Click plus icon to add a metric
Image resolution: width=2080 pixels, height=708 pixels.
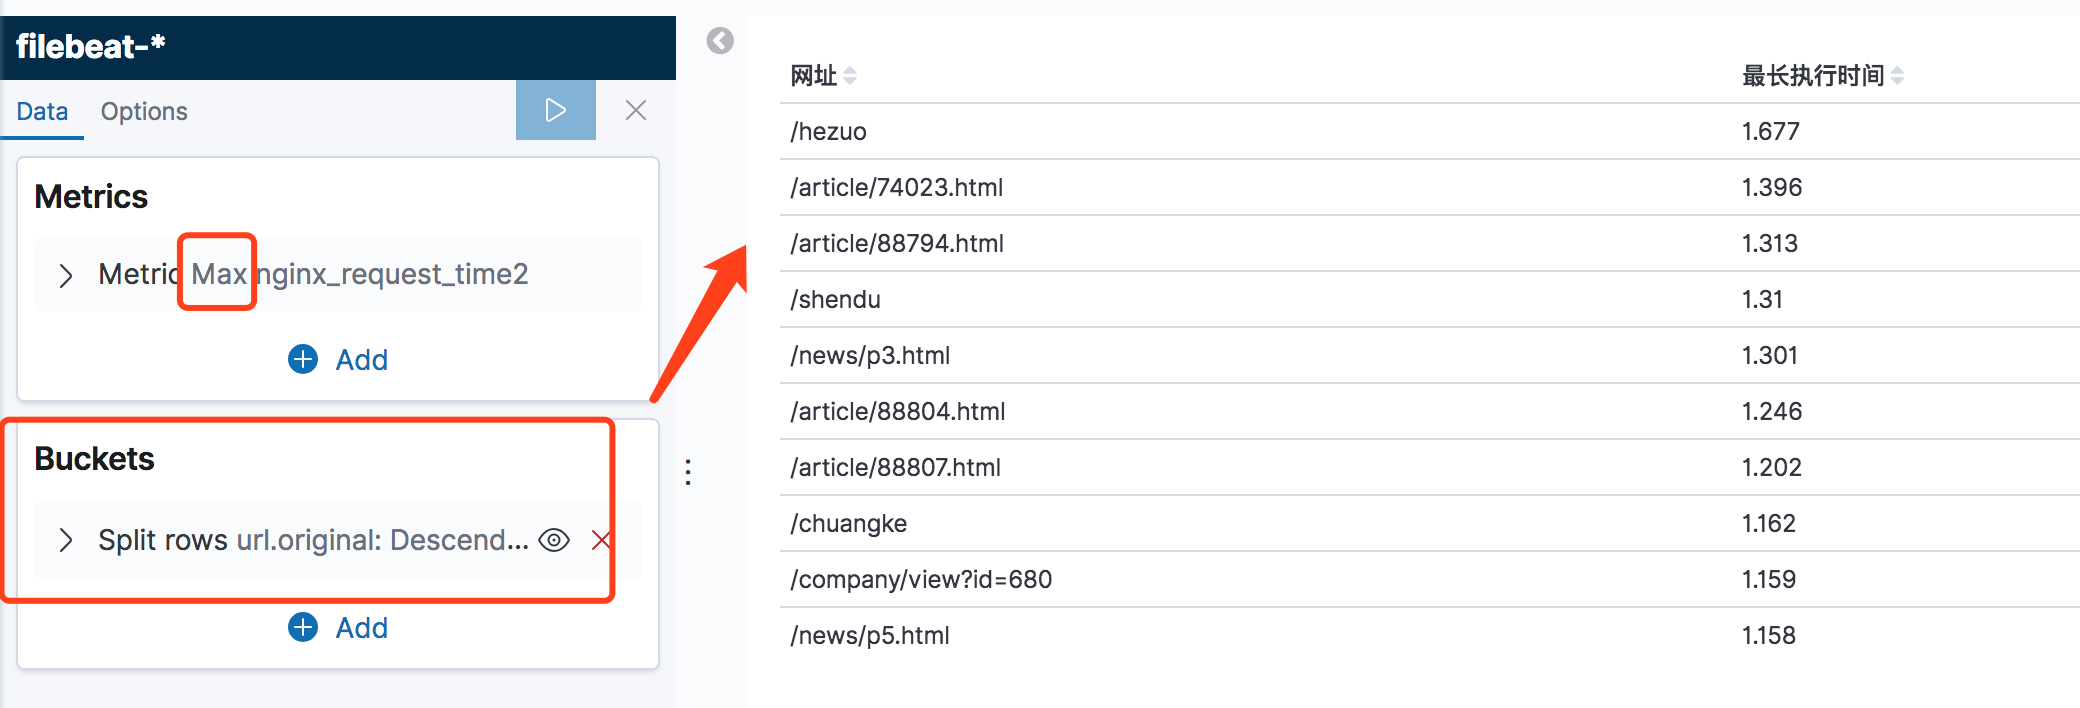point(303,359)
